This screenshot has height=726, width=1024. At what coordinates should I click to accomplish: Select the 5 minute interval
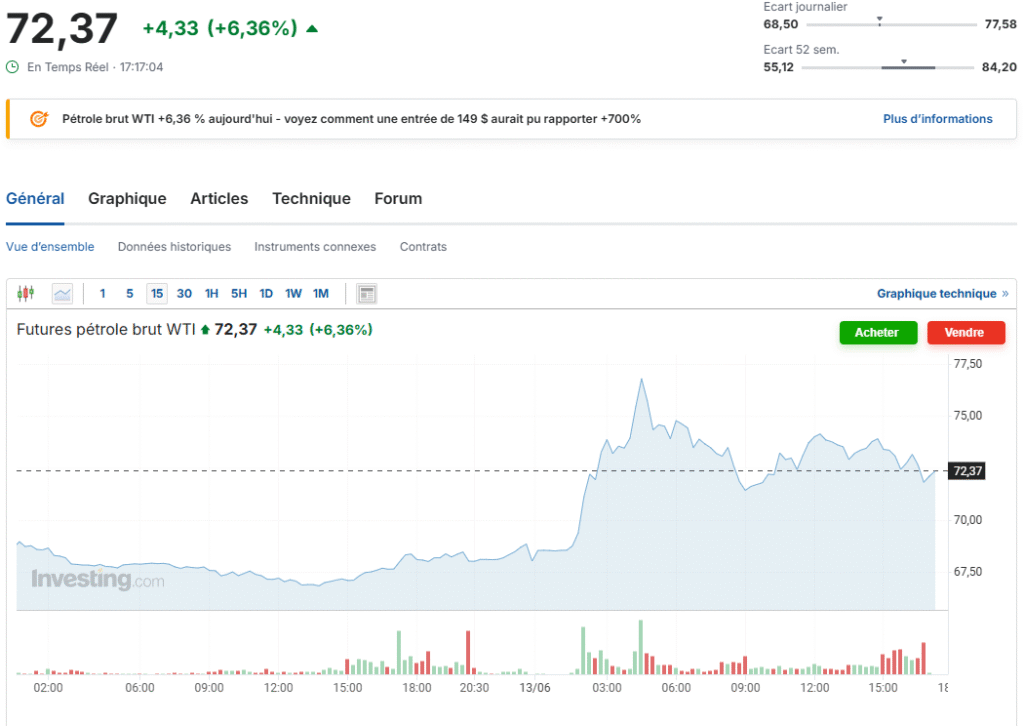[130, 294]
